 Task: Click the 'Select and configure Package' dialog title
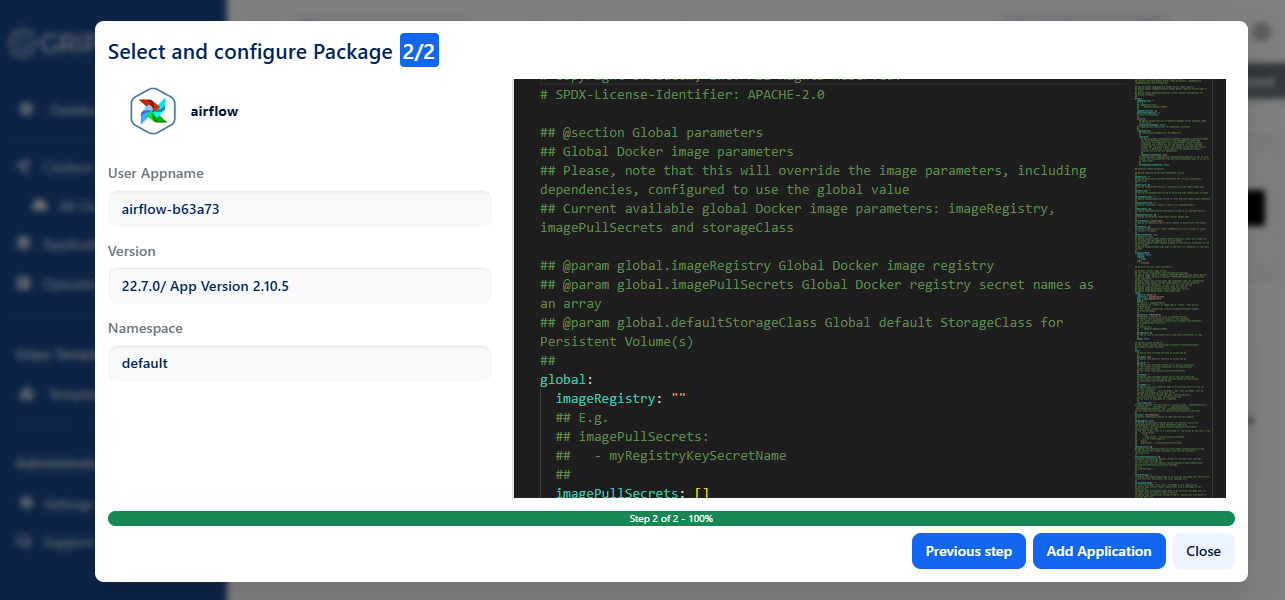(250, 52)
